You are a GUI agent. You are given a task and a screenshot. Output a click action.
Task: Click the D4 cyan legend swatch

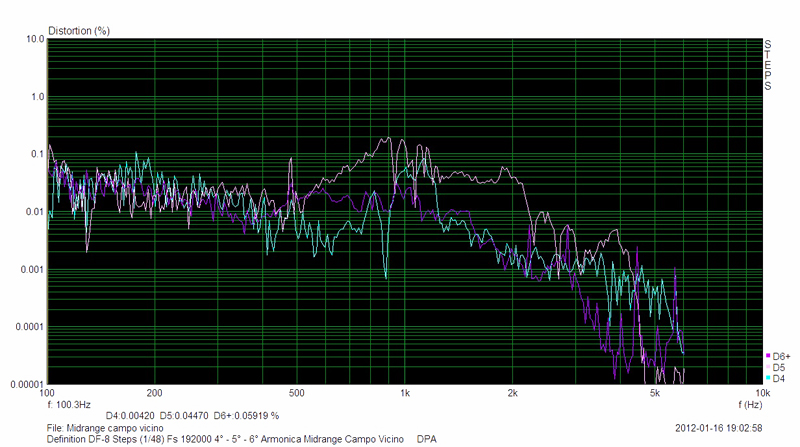(x=768, y=378)
